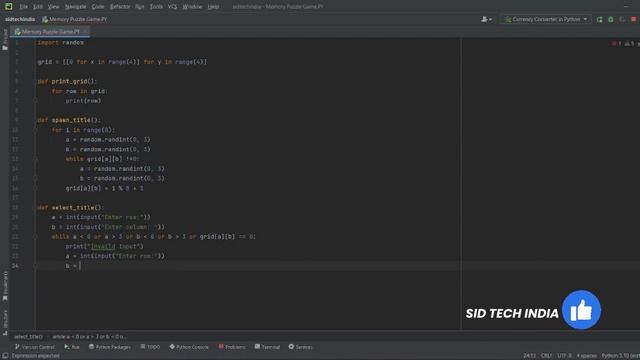Collapse the select_title function fold at line 18
Image resolution: width=640 pixels, height=360 pixels.
pos(36,207)
